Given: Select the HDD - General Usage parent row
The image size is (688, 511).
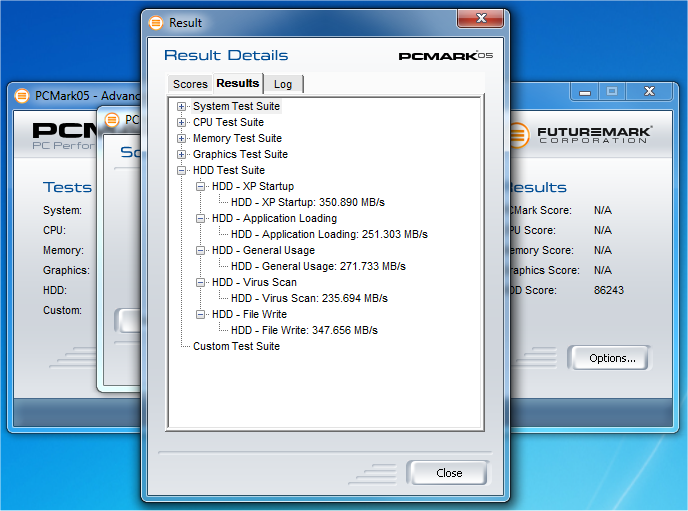Looking at the screenshot, I should click(264, 250).
